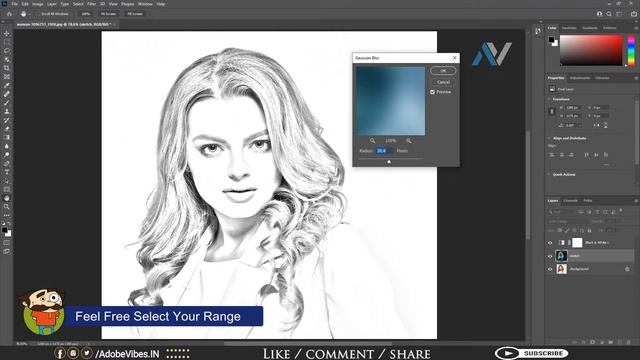Select the Healing Brush tool
This screenshot has width=640, height=360.
pos(7,94)
